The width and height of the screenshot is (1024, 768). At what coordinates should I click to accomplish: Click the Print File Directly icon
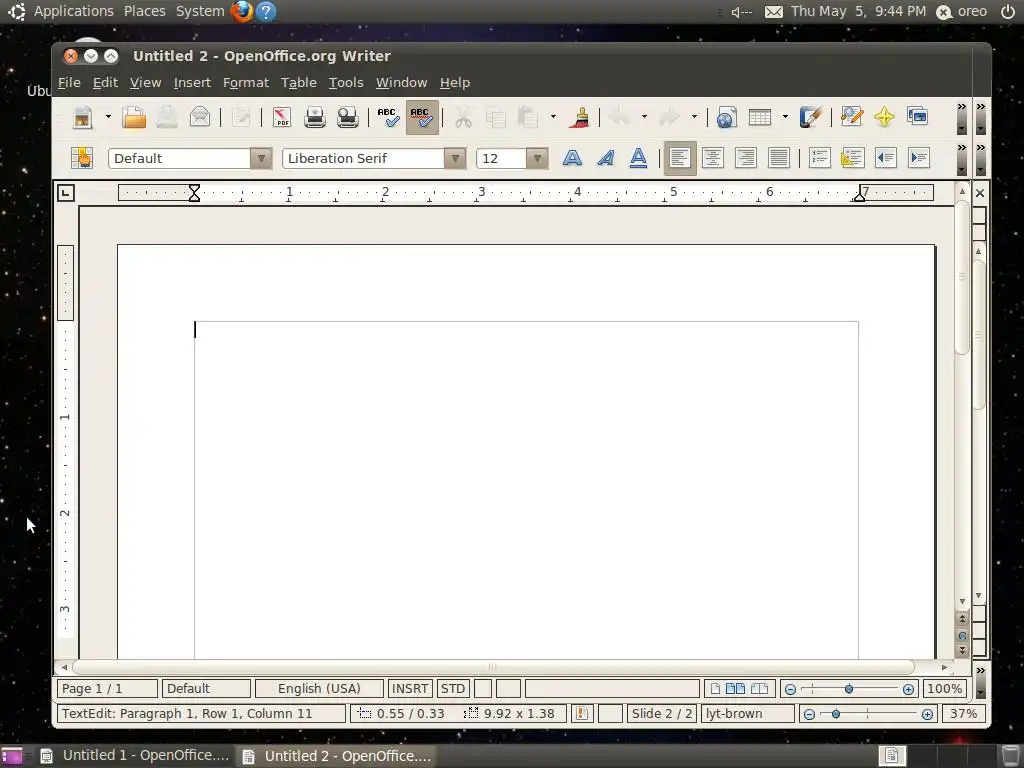(315, 118)
